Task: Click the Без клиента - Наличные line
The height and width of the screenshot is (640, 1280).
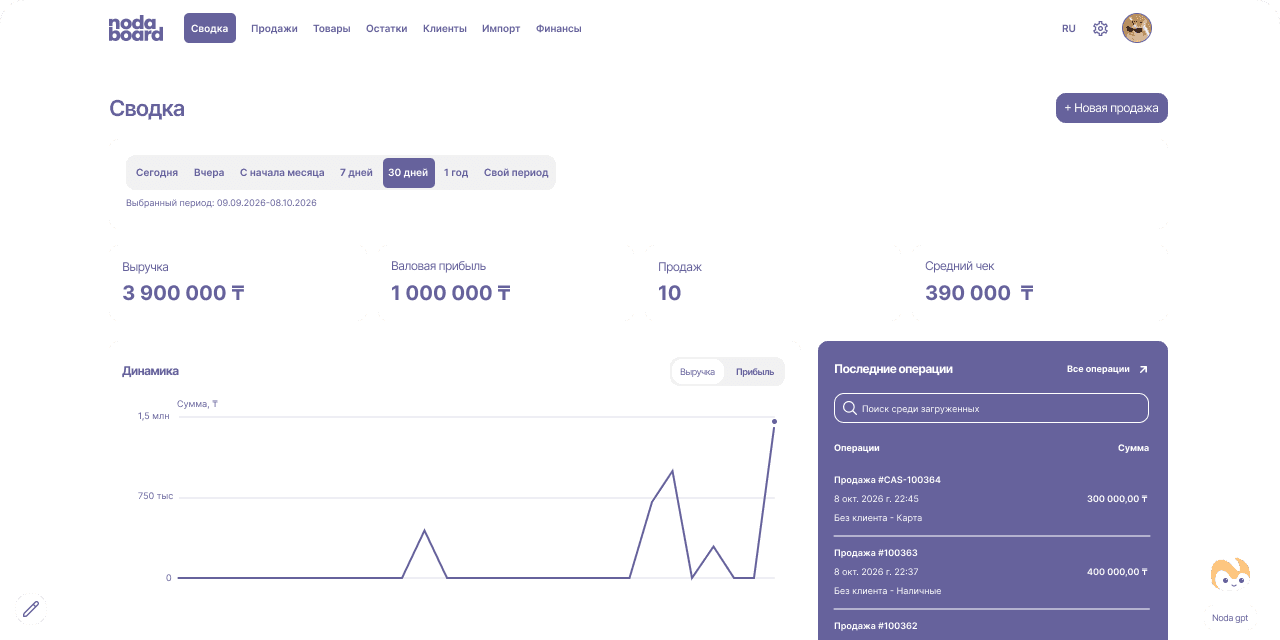Action: point(887,591)
